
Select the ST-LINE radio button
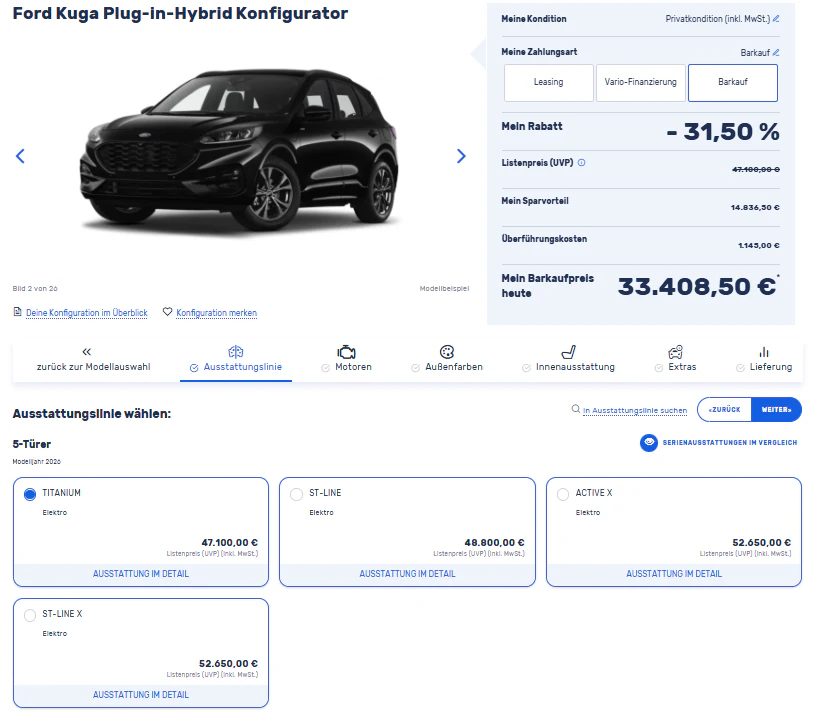click(x=297, y=494)
